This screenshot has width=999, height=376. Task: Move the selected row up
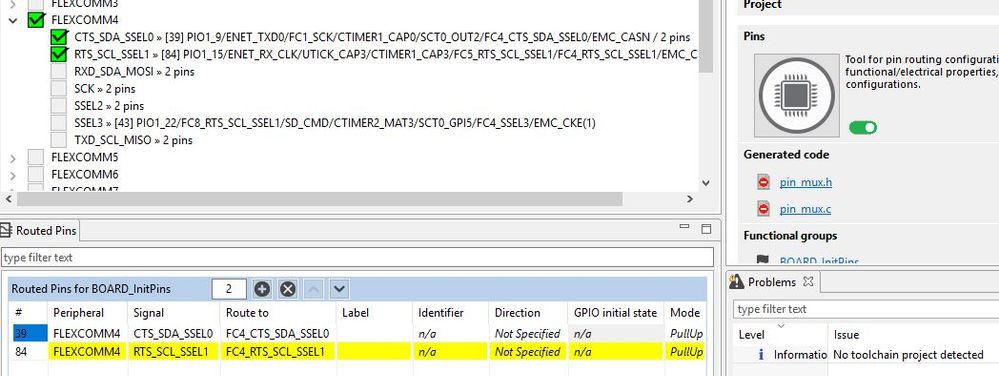click(x=313, y=289)
